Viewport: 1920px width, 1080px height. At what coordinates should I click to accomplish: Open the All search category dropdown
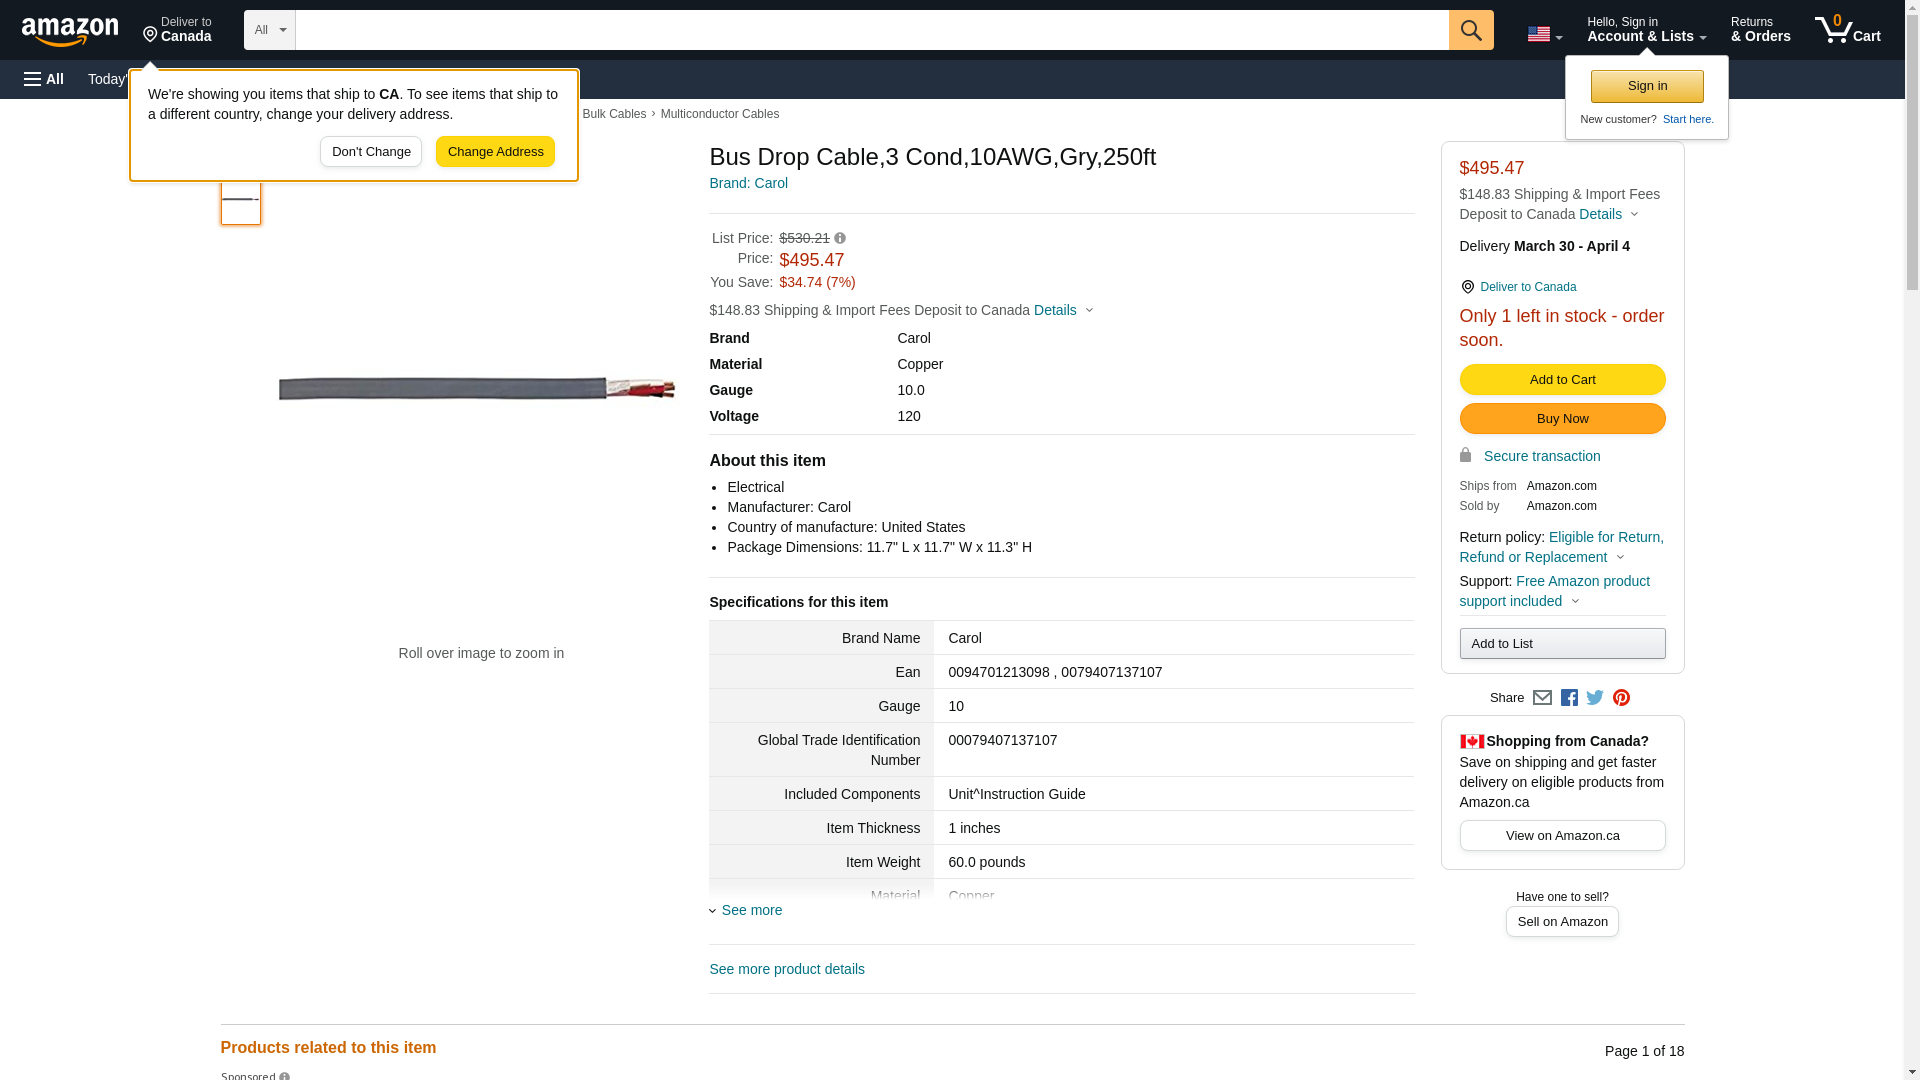tap(270, 30)
